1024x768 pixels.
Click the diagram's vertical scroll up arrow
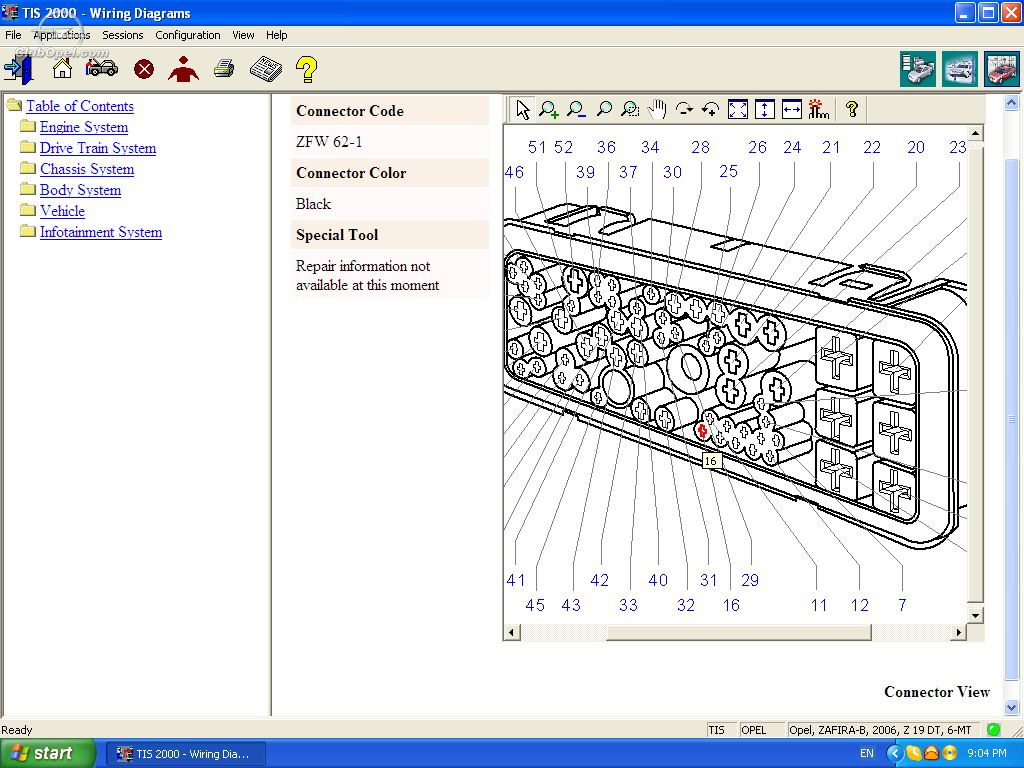(975, 133)
